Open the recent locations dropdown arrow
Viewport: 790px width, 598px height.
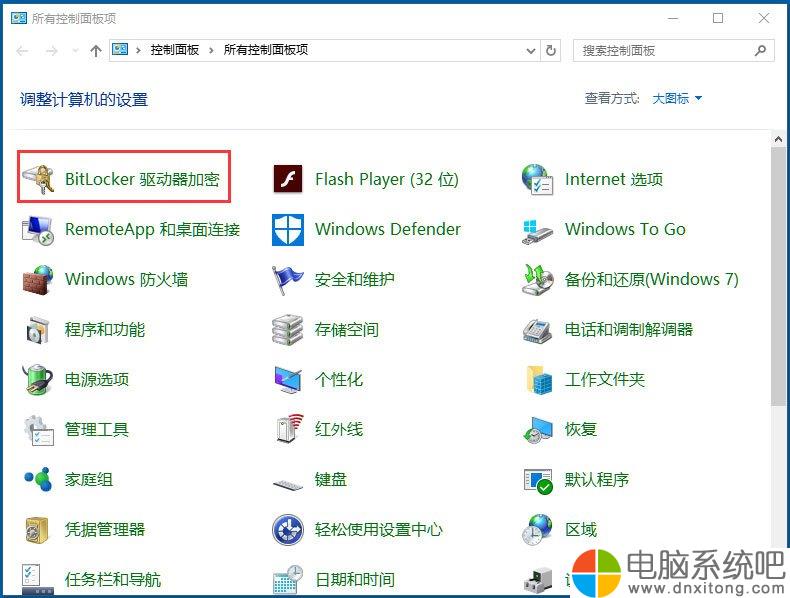pos(75,50)
